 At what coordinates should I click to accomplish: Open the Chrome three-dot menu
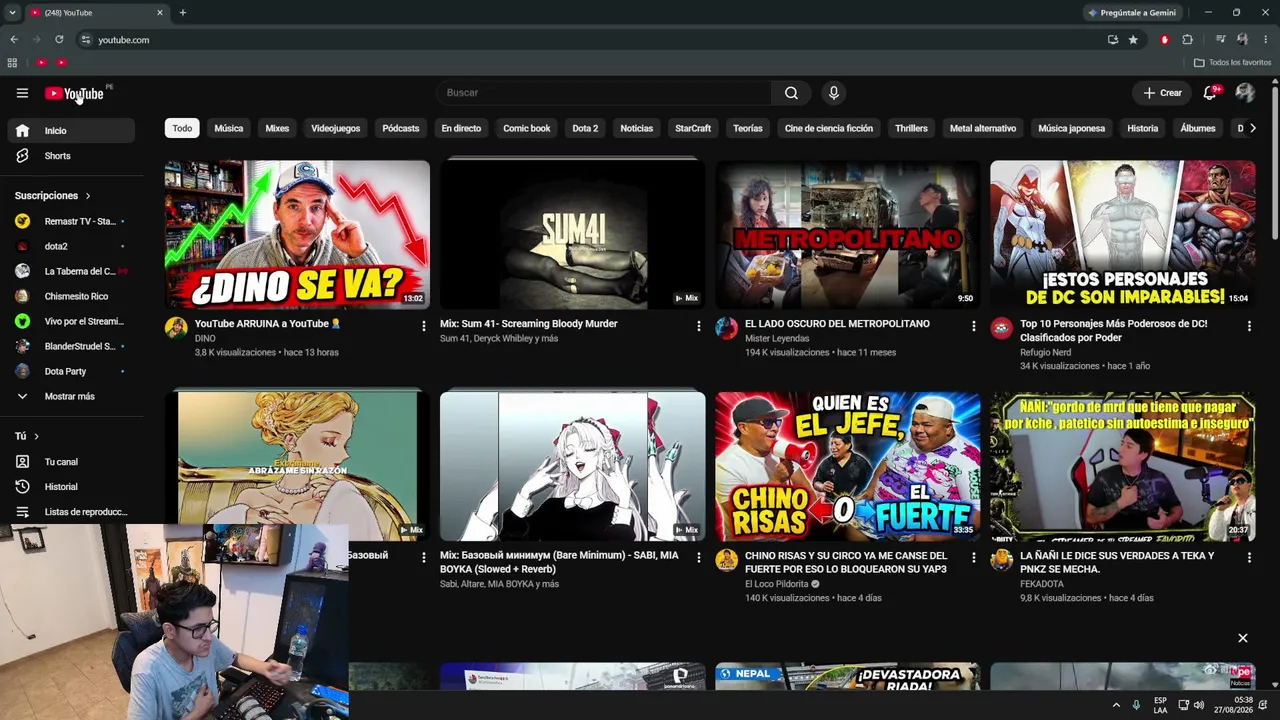click(1266, 40)
